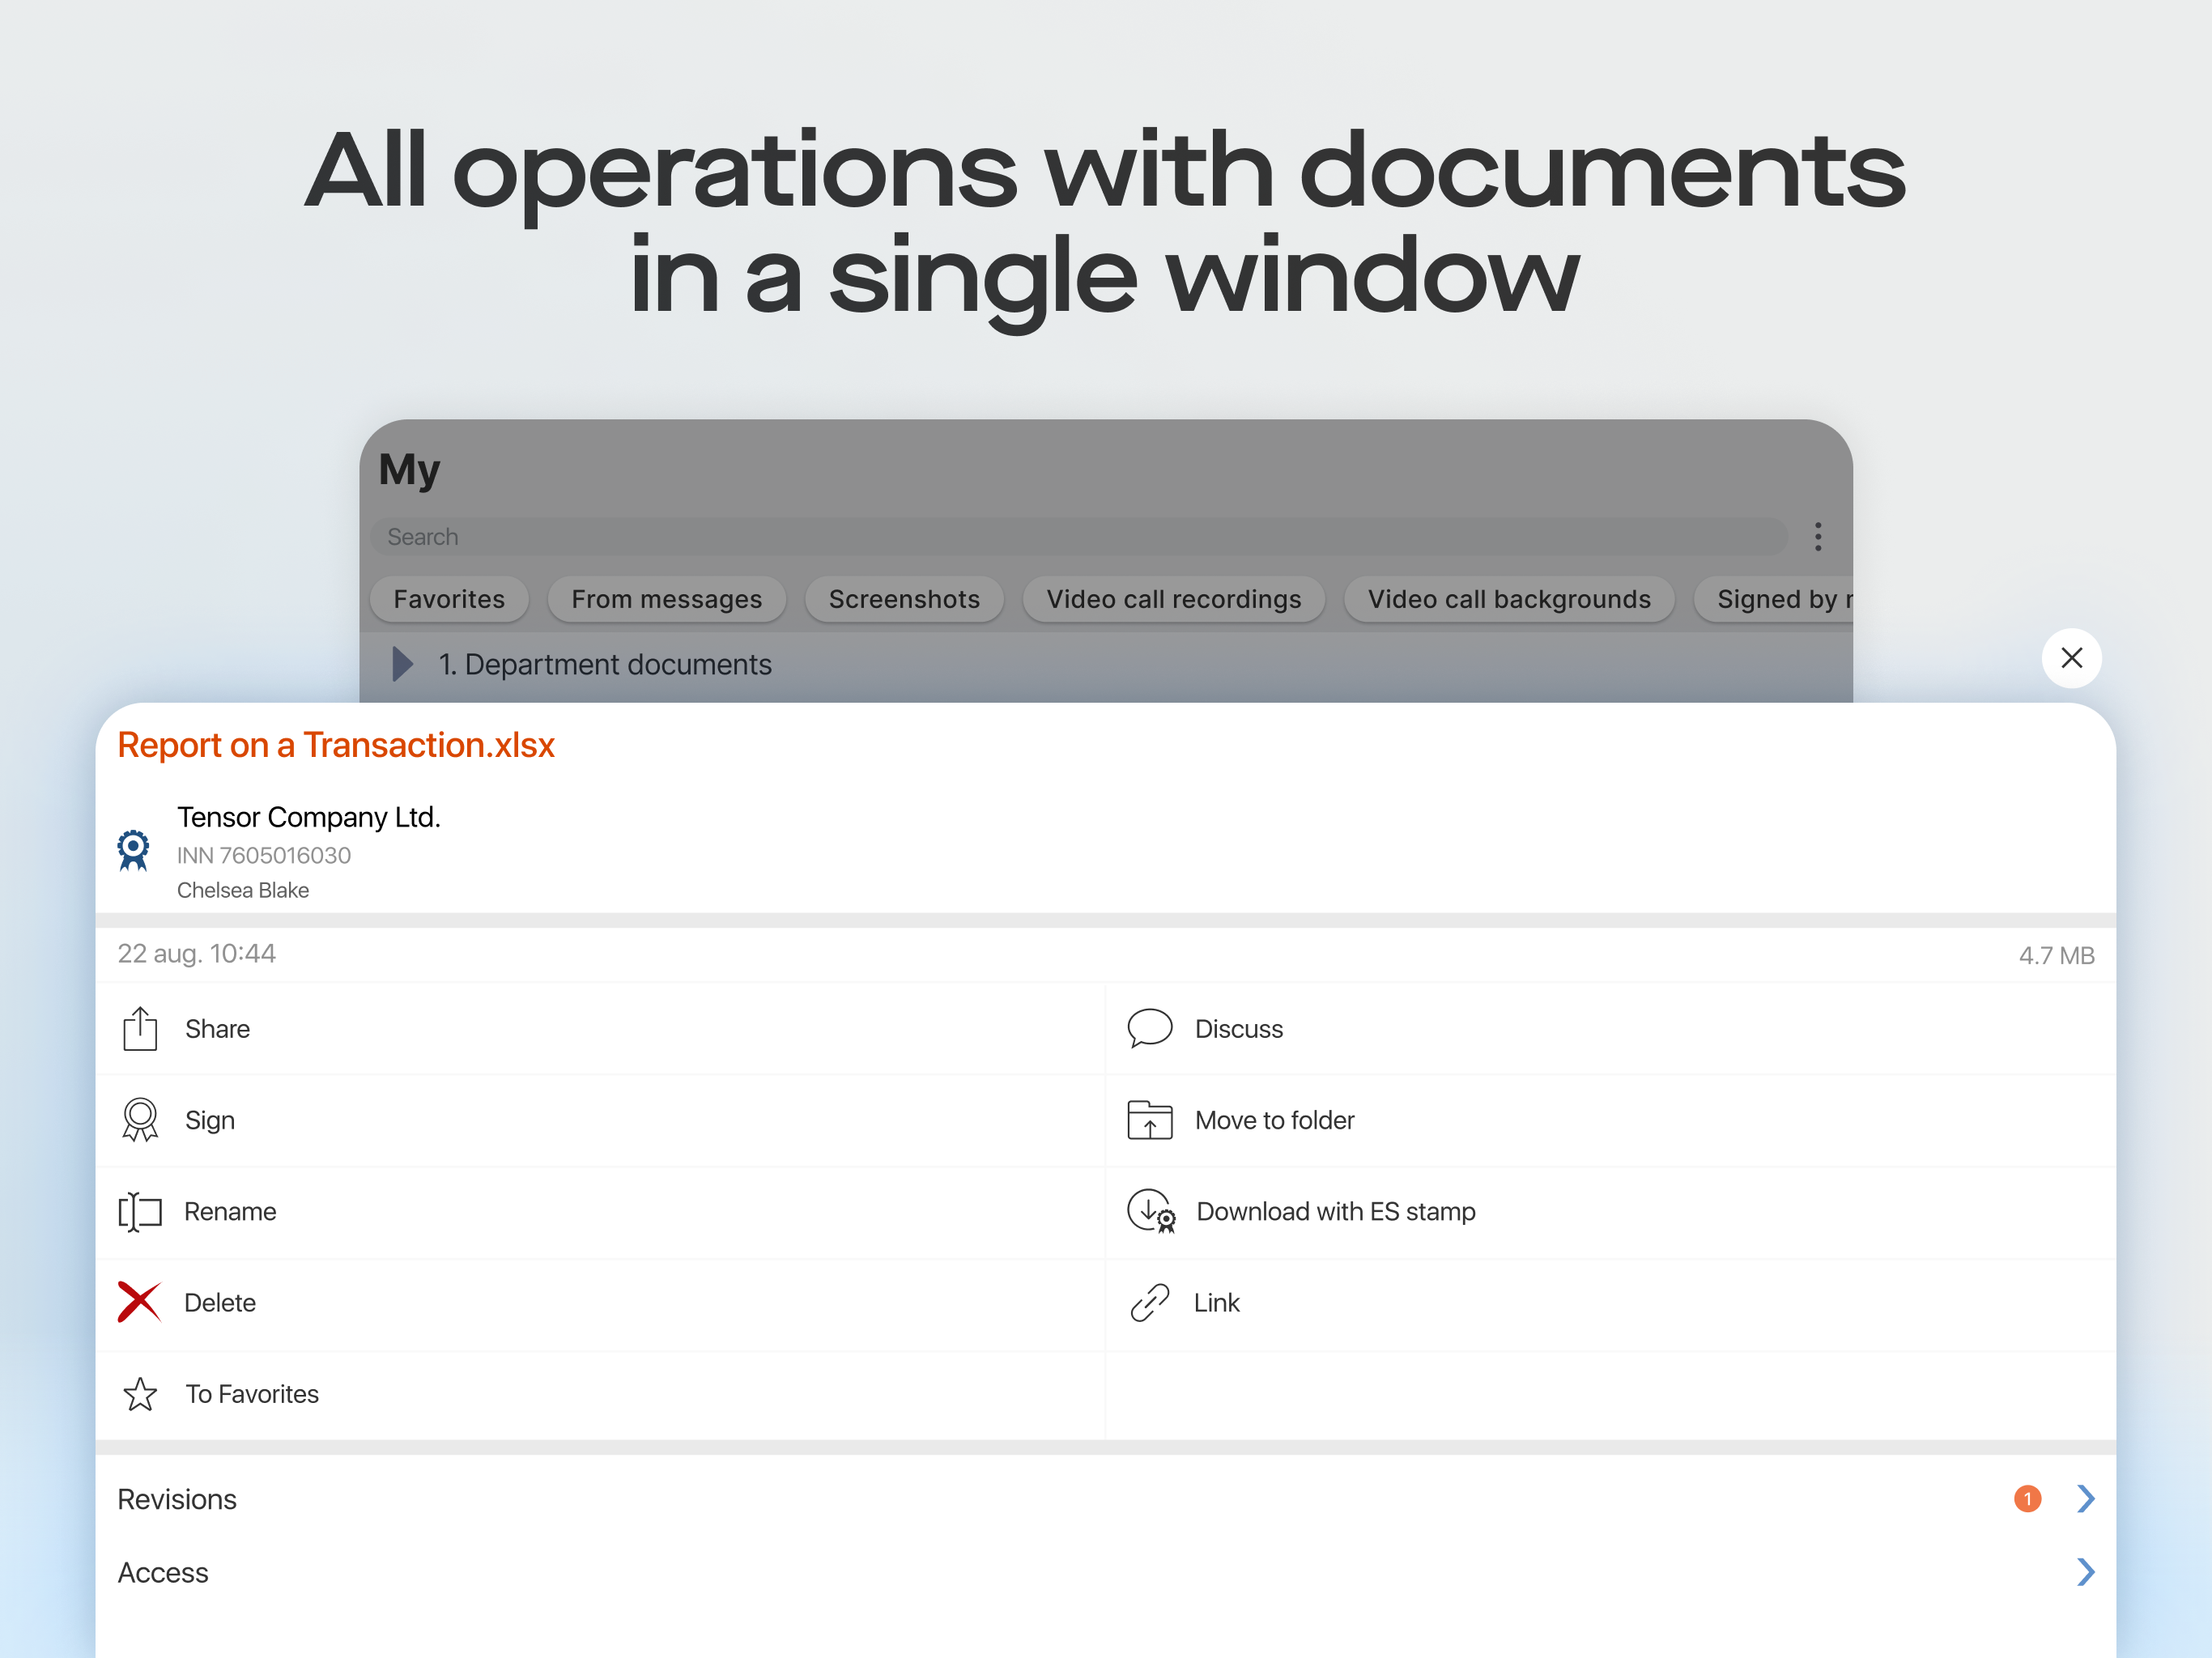Choose the To Favorites action label
Image resolution: width=2212 pixels, height=1658 pixels.
coord(252,1394)
